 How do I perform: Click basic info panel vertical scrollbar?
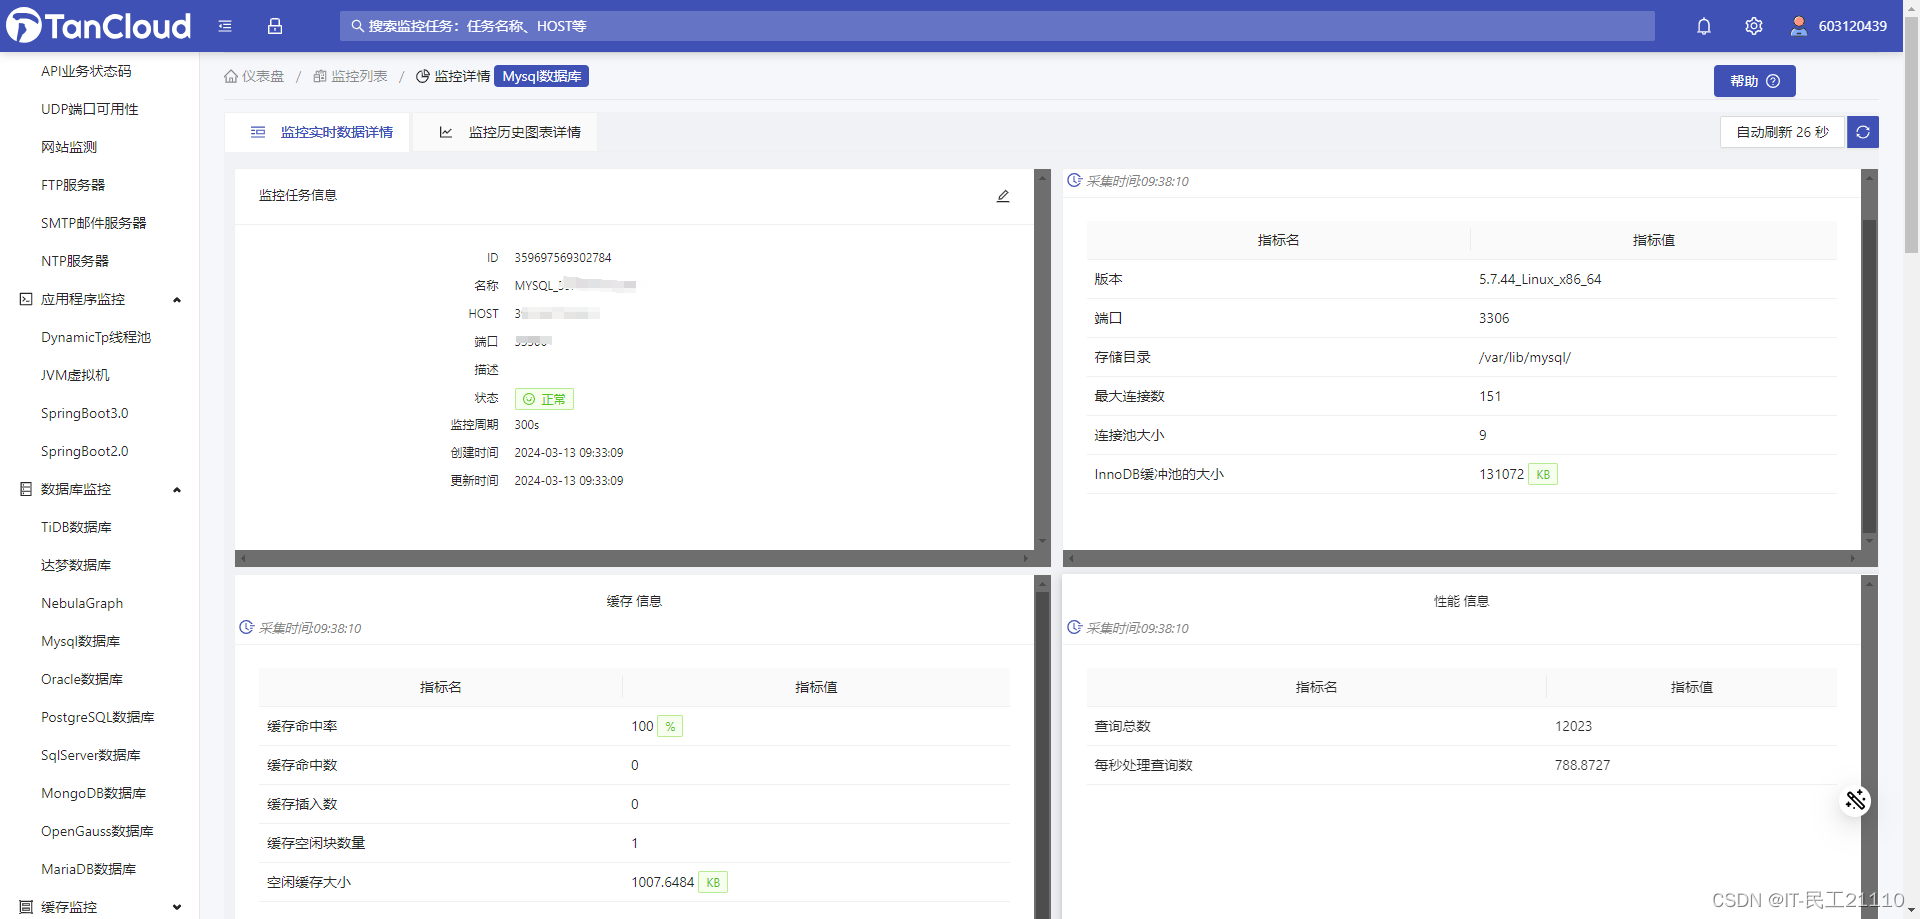click(1869, 375)
